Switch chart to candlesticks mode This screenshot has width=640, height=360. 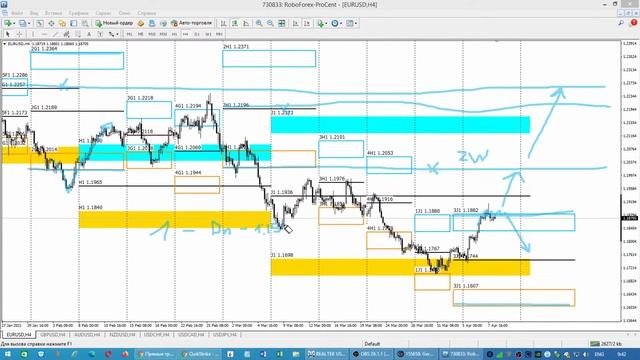click(235, 23)
